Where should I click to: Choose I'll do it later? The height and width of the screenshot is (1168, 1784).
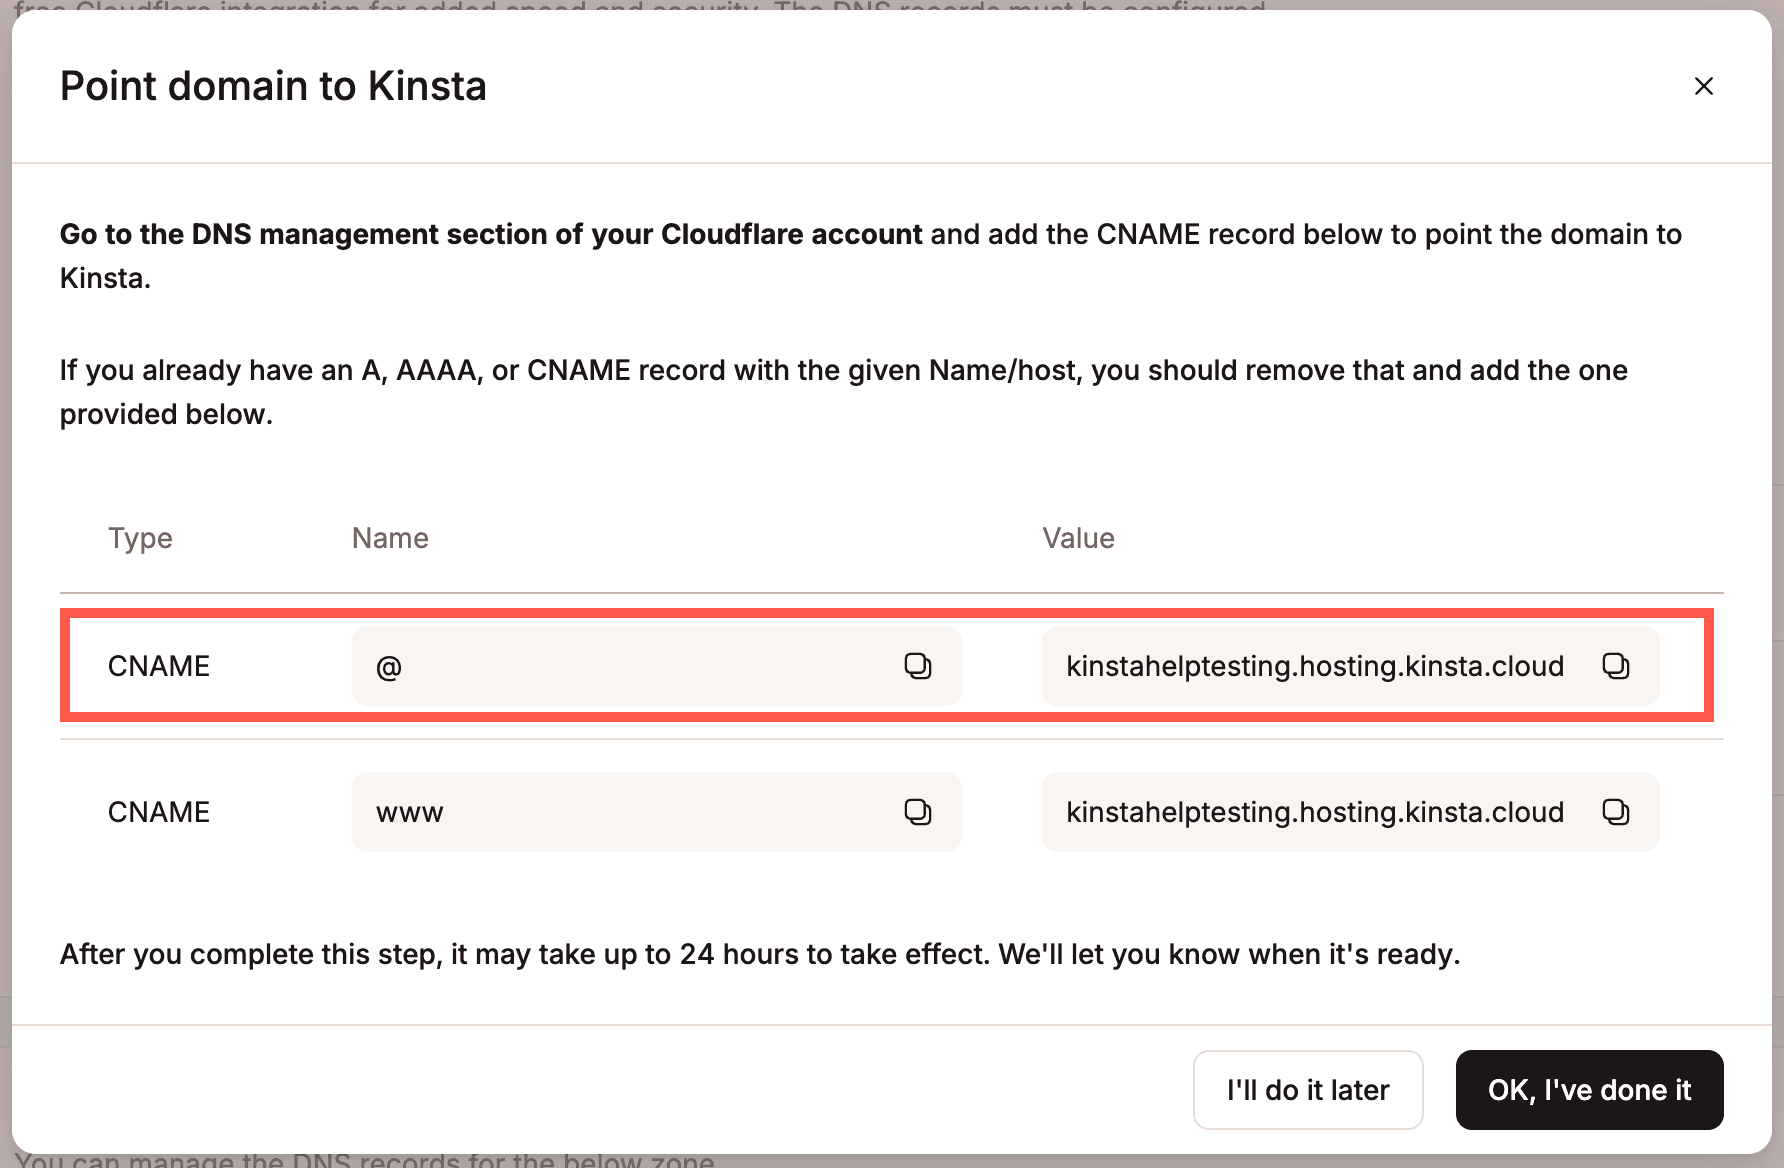1307,1090
